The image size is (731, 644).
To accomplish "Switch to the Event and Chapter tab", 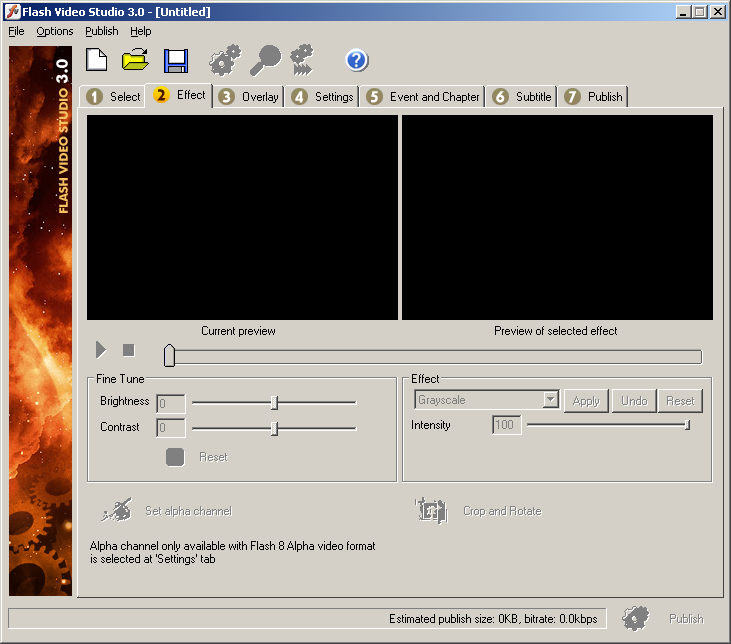I will tap(422, 97).
